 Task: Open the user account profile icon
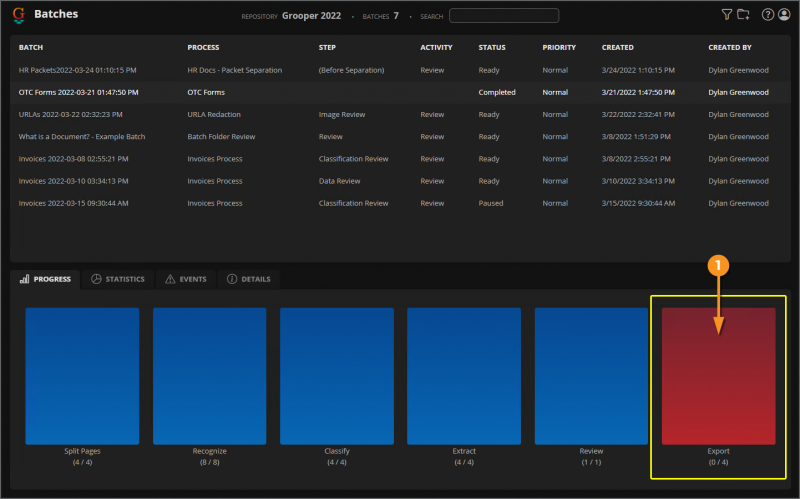click(783, 15)
